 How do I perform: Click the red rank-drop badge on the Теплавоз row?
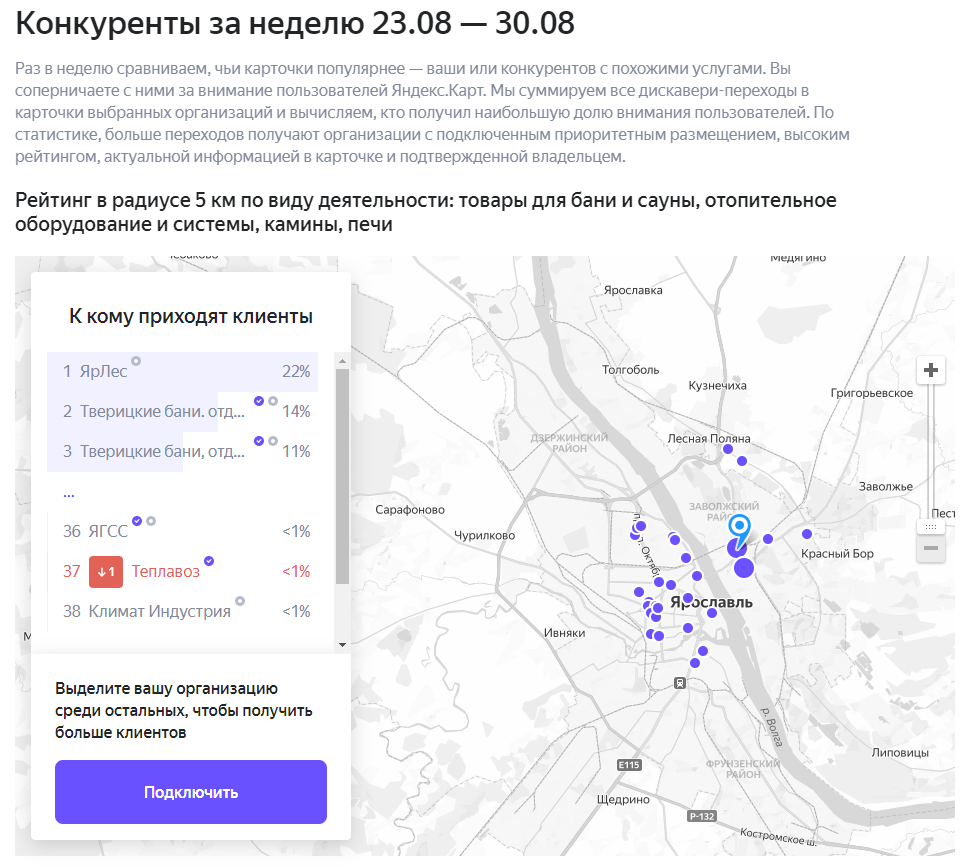(106, 572)
